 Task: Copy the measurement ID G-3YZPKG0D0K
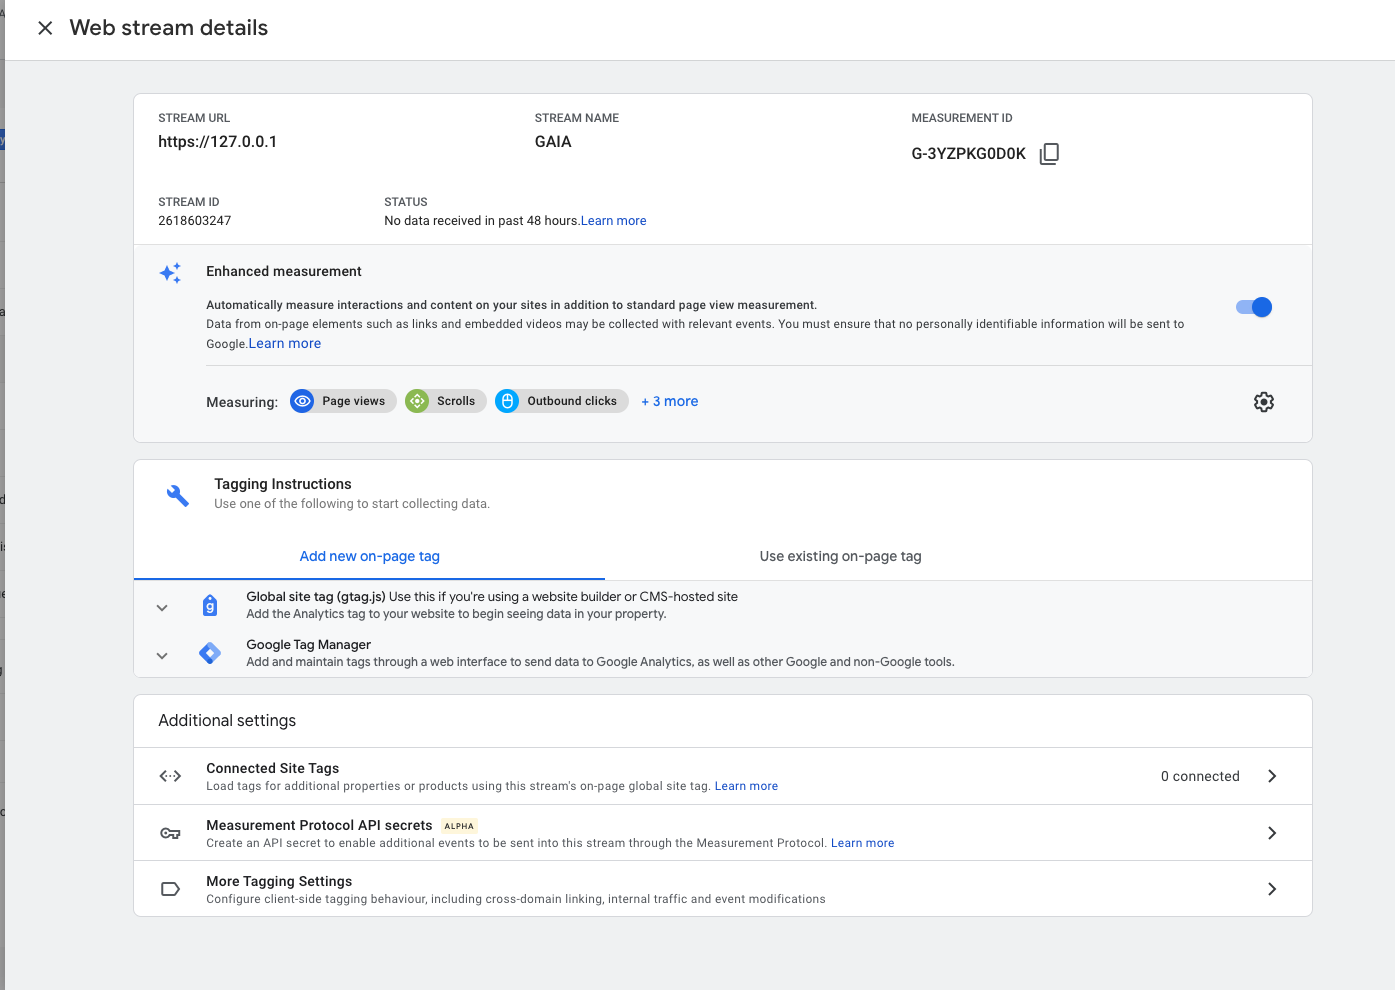(x=1049, y=153)
